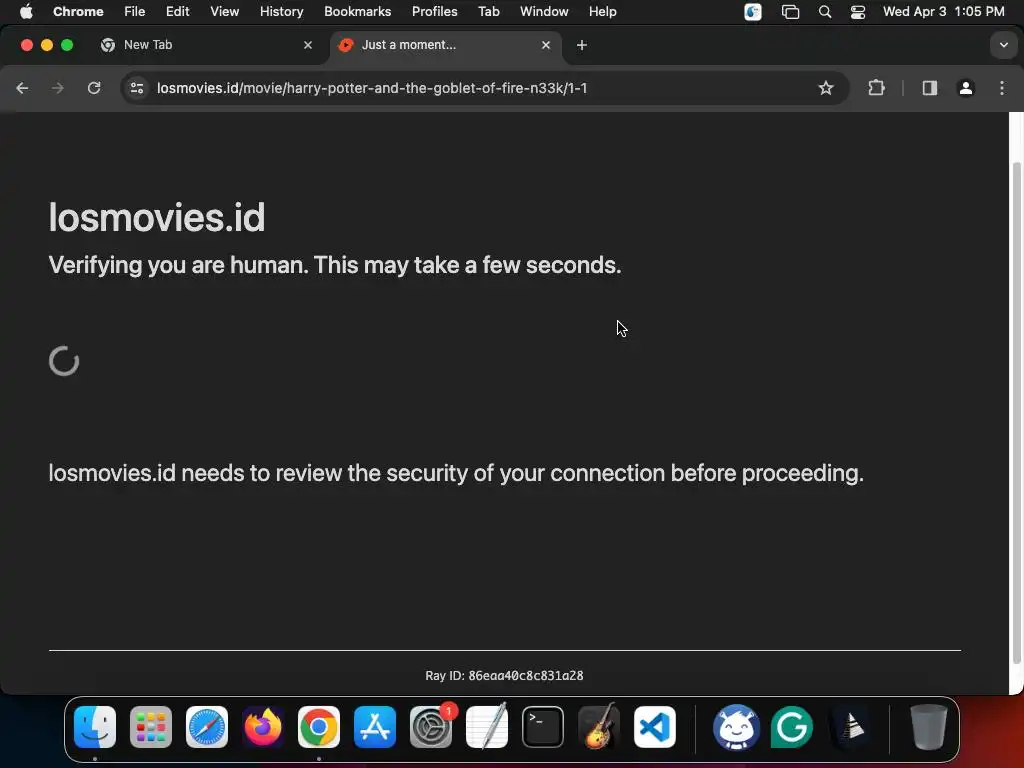1024x768 pixels.
Task: View site information icon in address bar
Action: coord(136,88)
